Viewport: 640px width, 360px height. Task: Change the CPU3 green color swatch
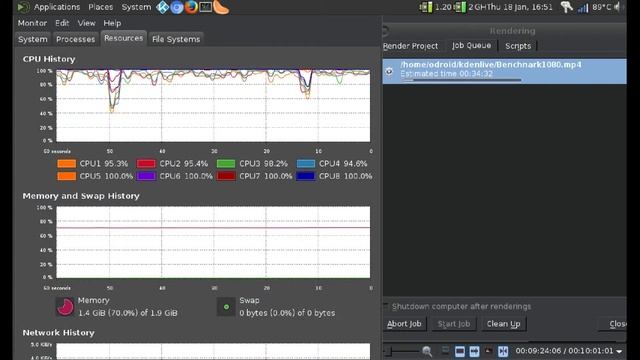226,164
